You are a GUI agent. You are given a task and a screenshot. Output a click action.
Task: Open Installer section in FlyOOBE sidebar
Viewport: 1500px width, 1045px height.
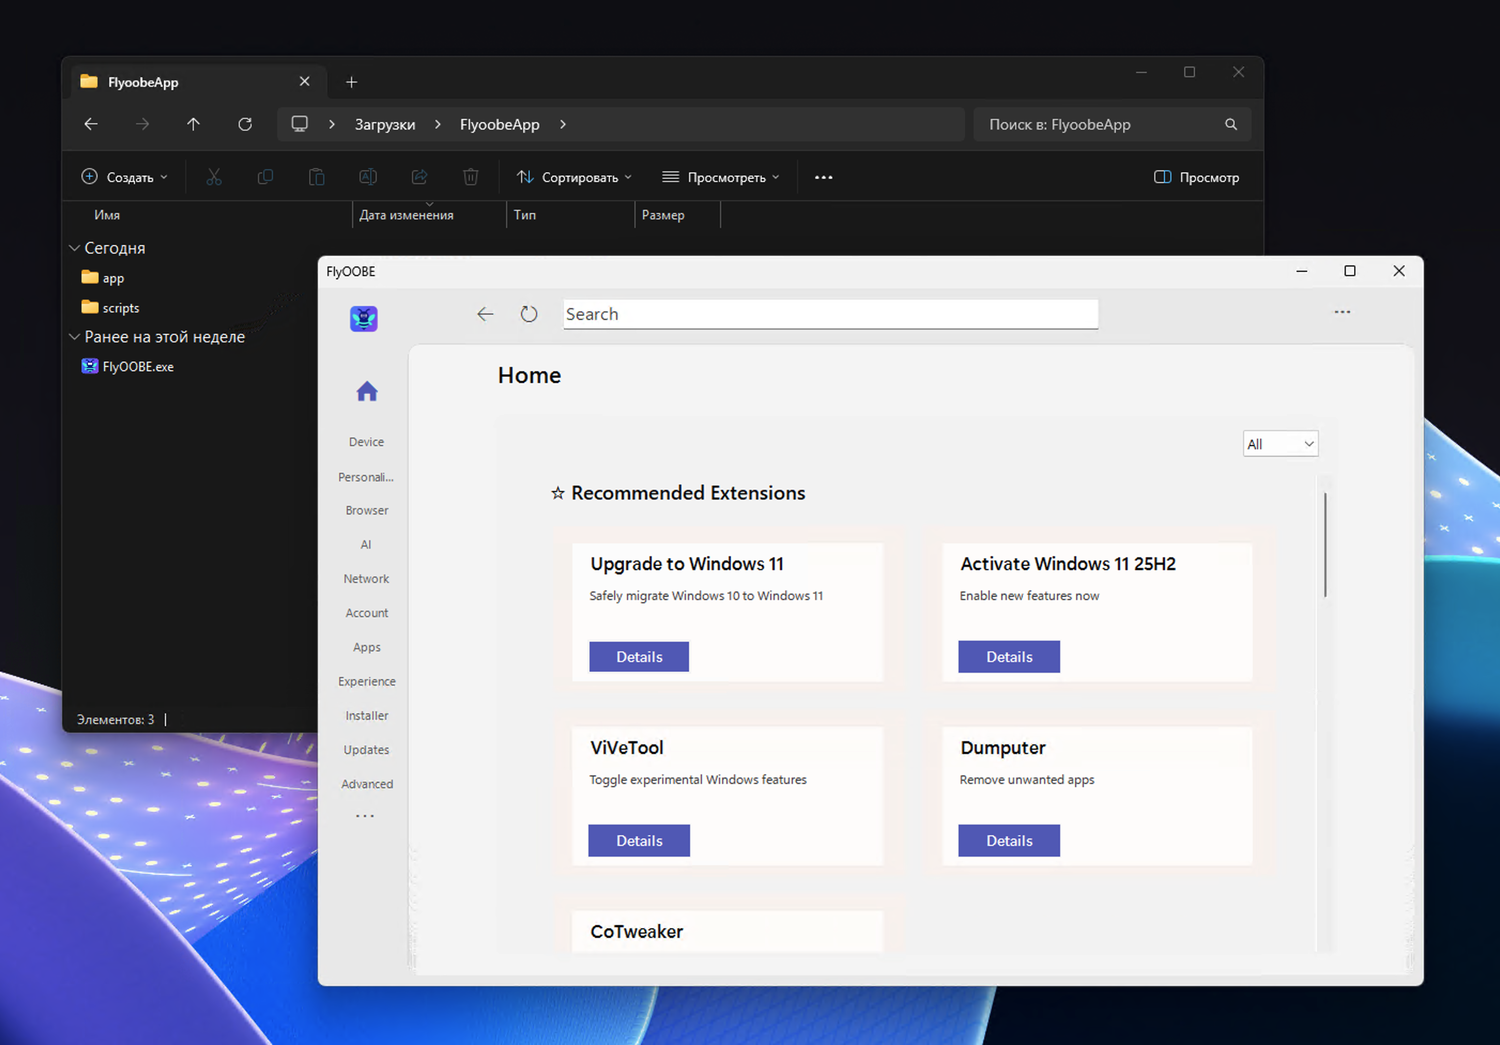pyautogui.click(x=367, y=716)
